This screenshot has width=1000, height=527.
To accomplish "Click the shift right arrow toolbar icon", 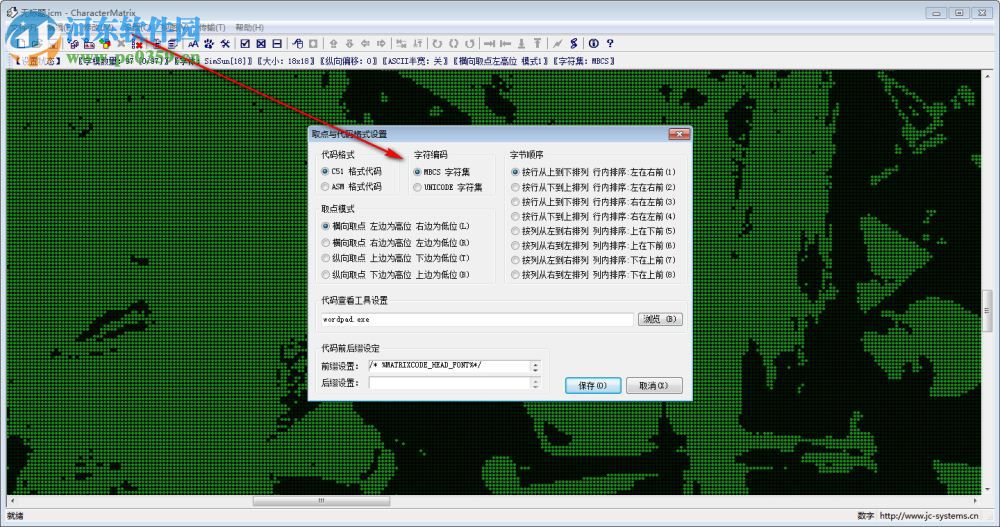I will click(381, 43).
